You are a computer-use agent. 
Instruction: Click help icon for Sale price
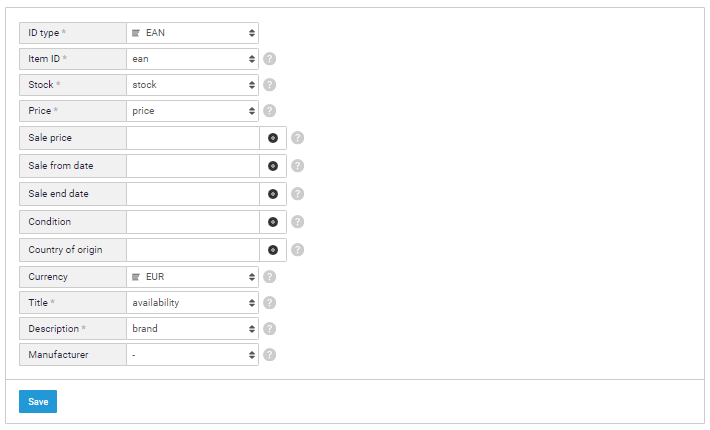click(x=297, y=138)
